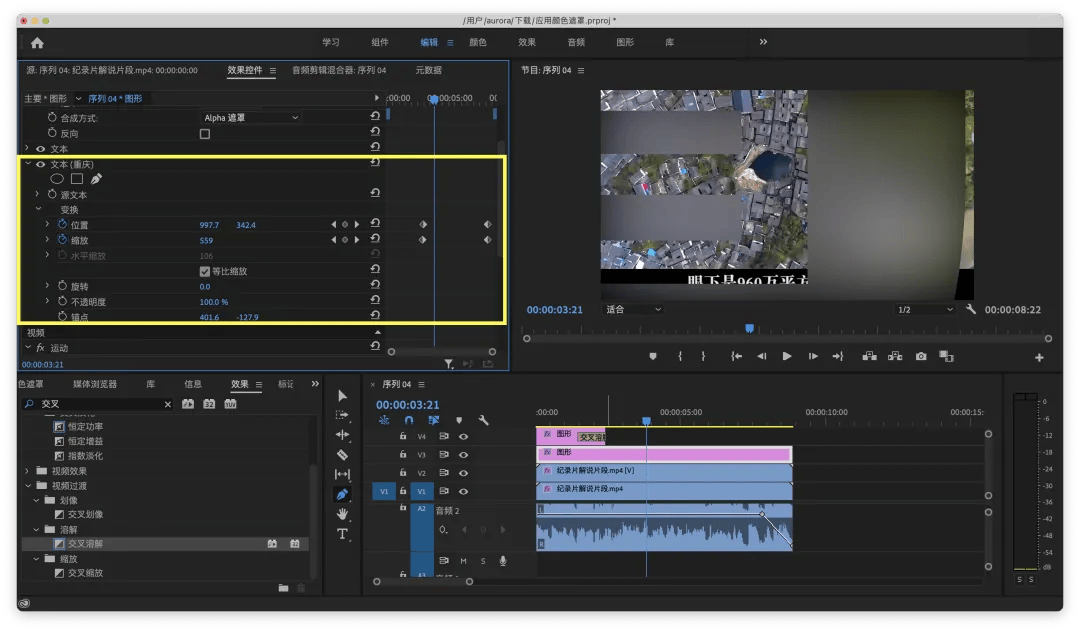Pick the Razor tool
Image resolution: width=1080 pixels, height=631 pixels.
342,455
